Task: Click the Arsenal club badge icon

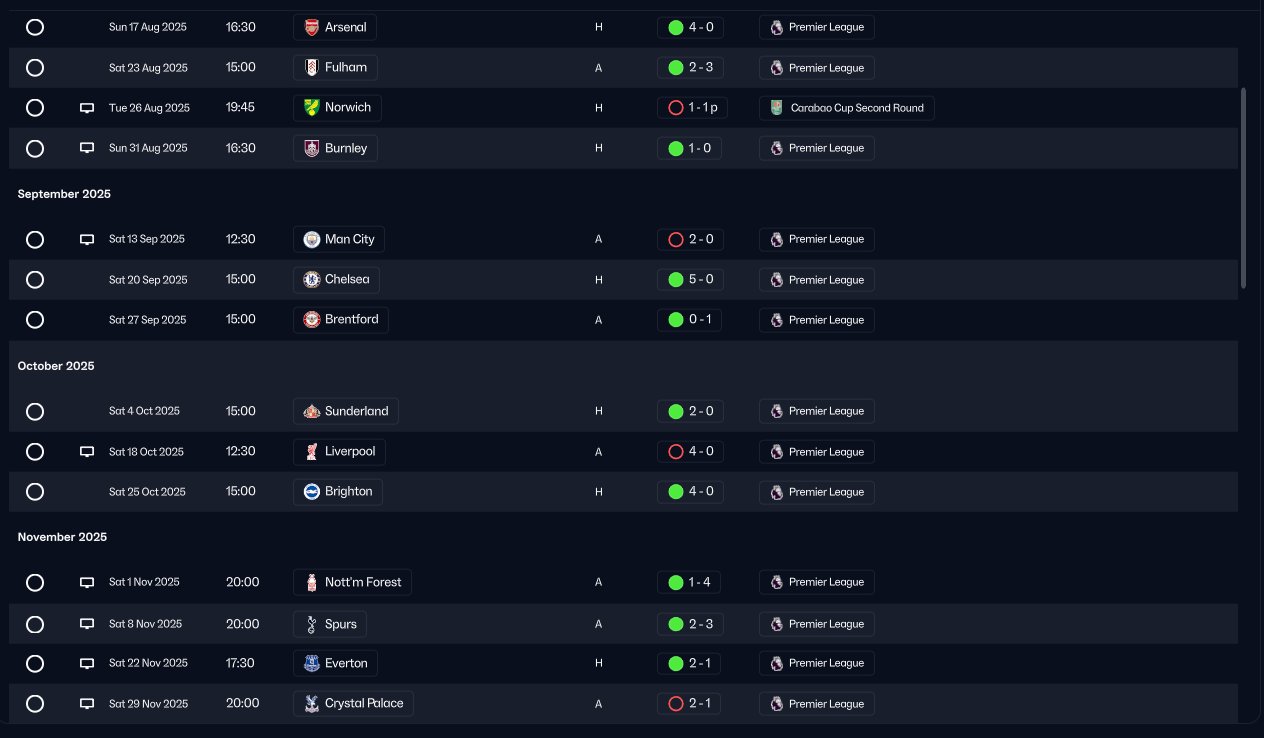Action: (312, 27)
